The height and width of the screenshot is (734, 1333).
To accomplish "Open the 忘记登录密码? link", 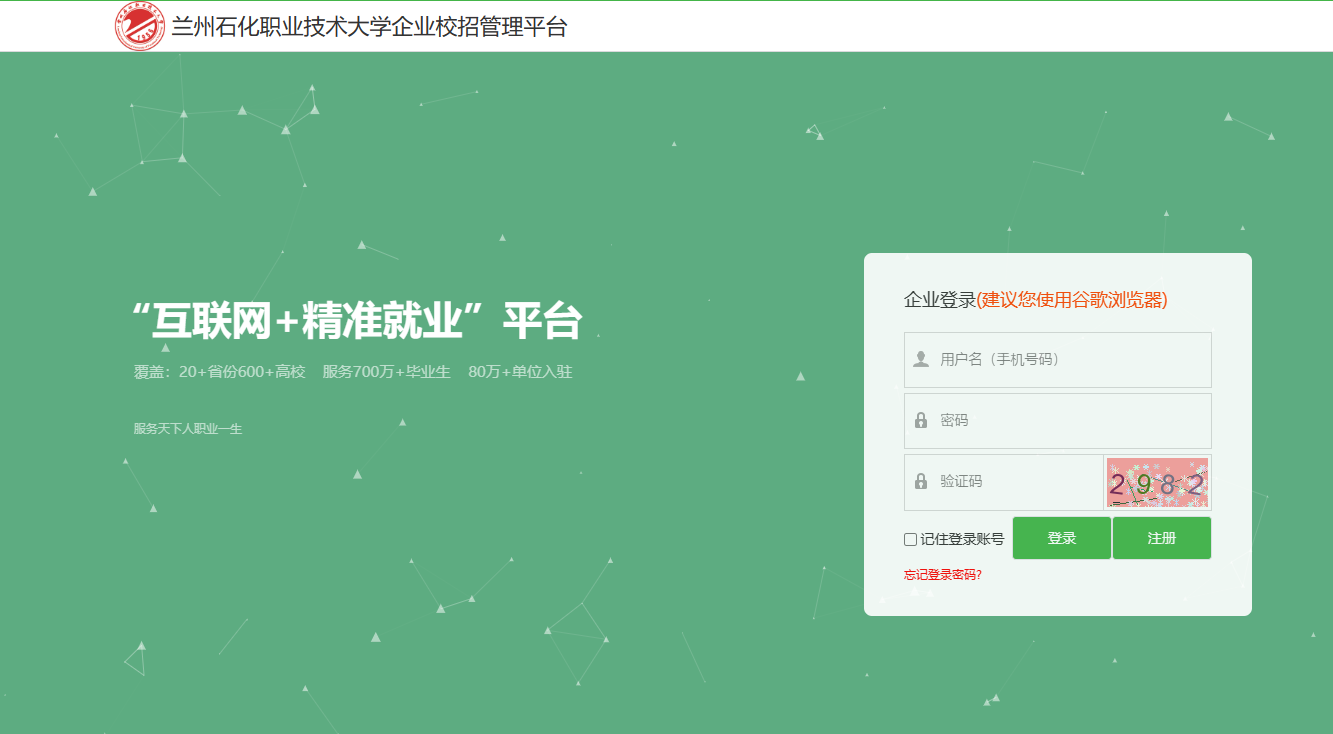I will [942, 575].
